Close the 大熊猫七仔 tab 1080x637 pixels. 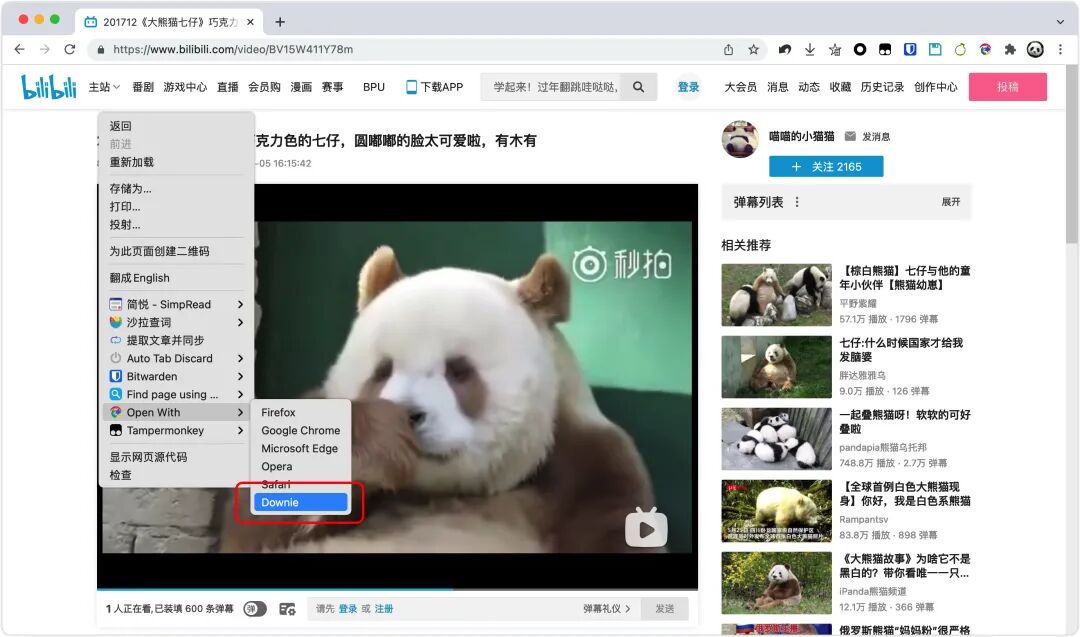(250, 22)
